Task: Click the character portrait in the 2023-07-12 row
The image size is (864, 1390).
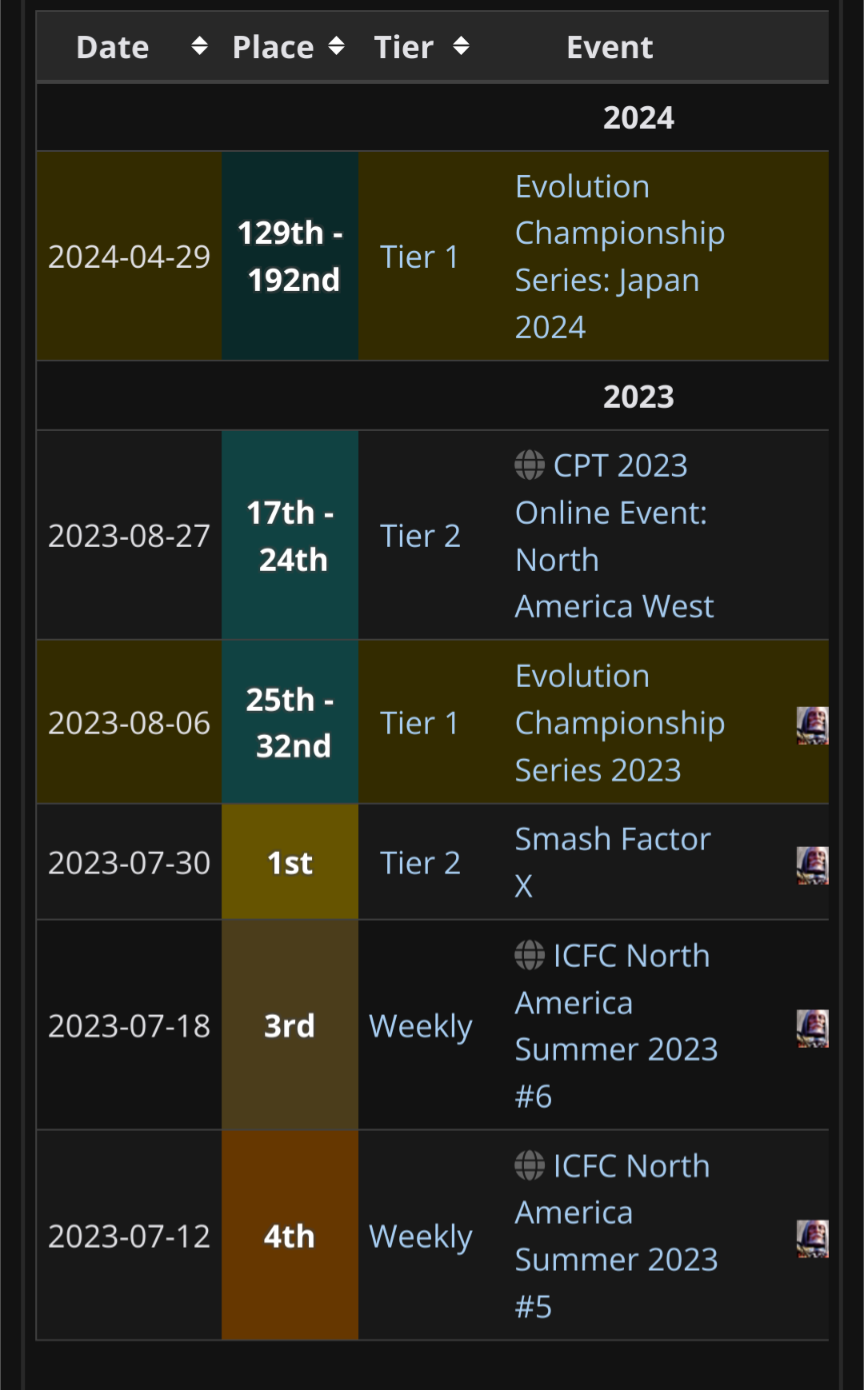Action: click(x=813, y=1237)
